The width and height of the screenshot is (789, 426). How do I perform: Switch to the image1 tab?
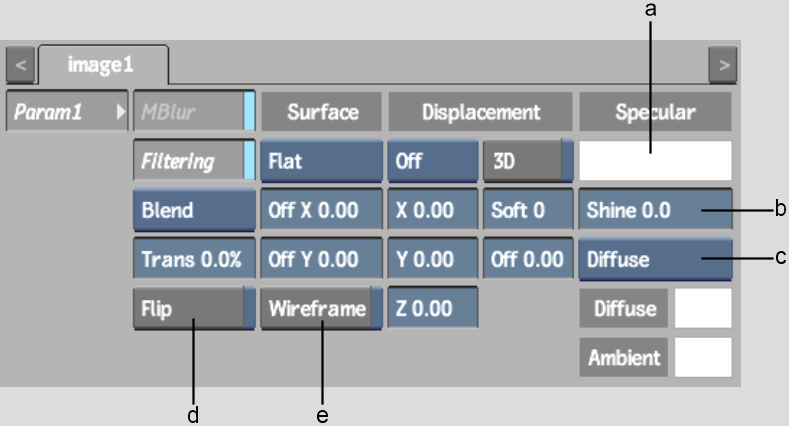point(100,65)
